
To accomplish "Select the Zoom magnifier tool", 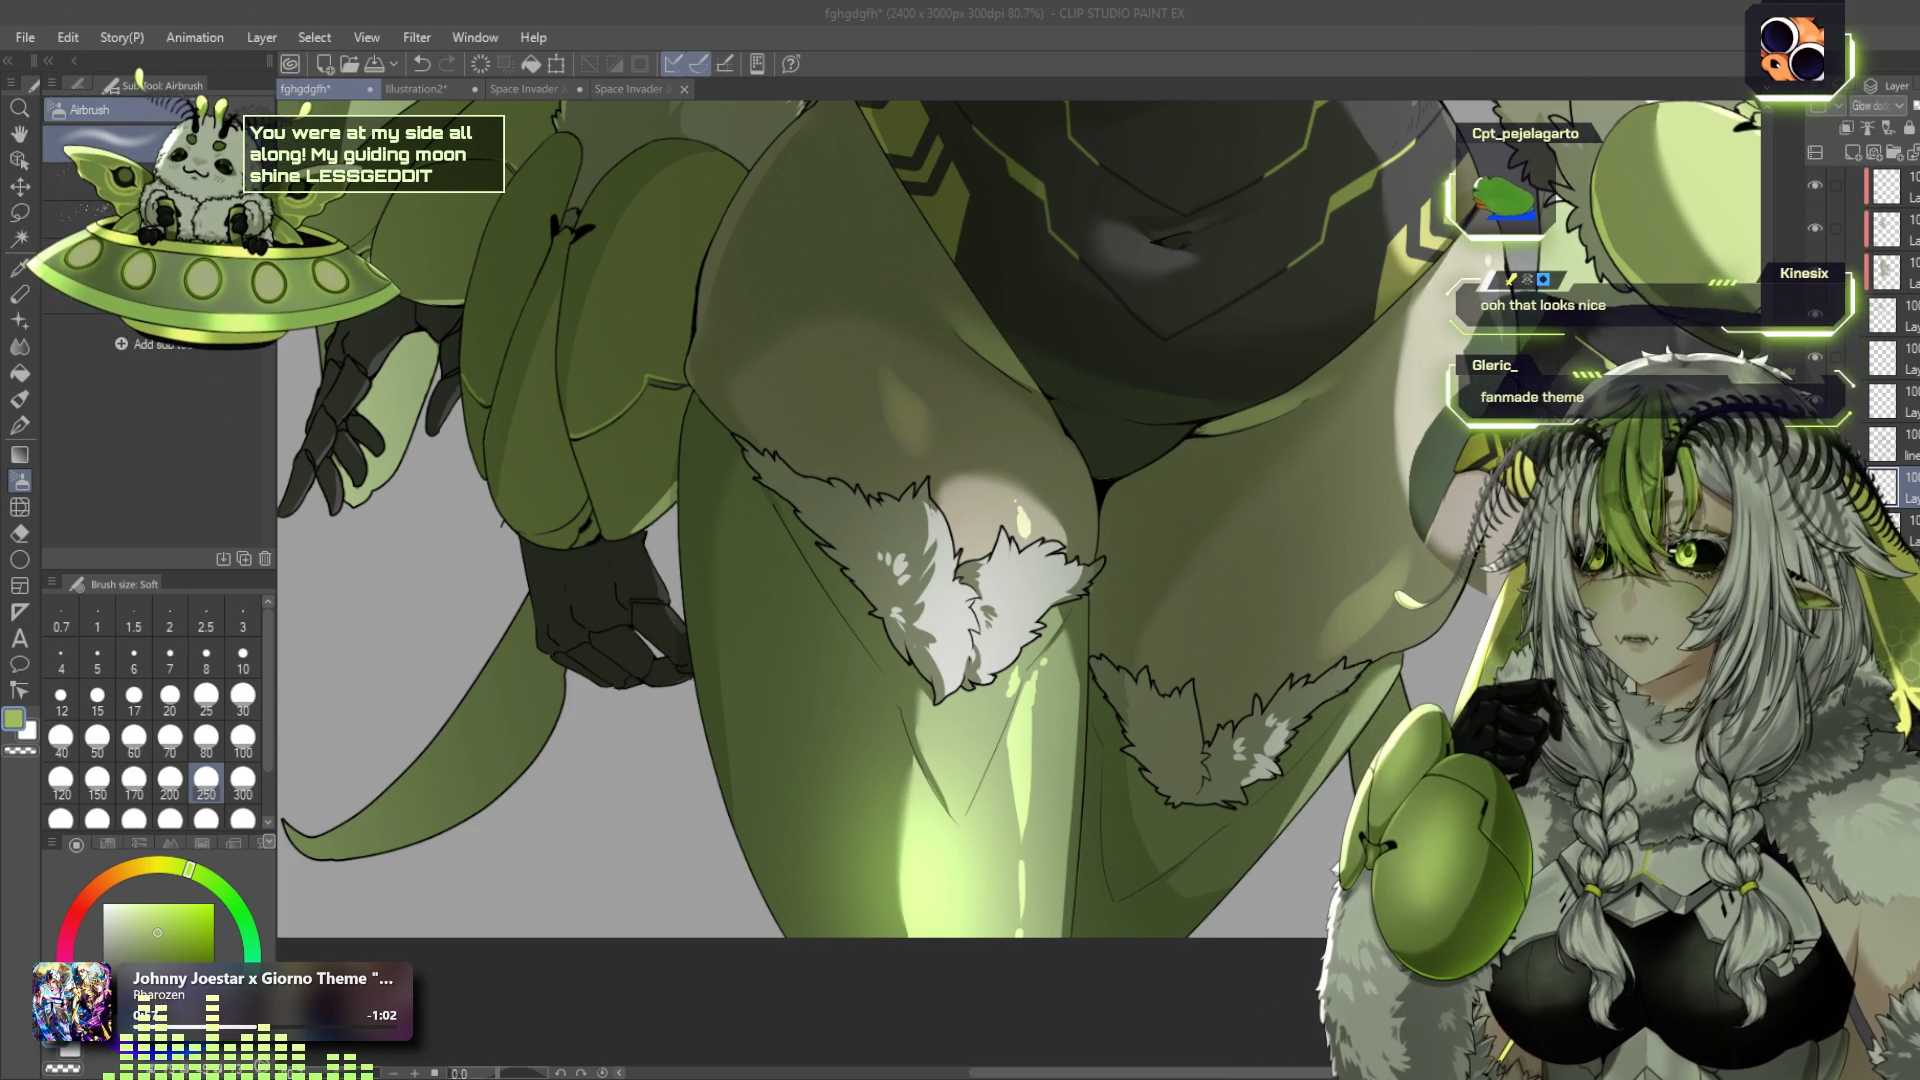I will pos(19,108).
